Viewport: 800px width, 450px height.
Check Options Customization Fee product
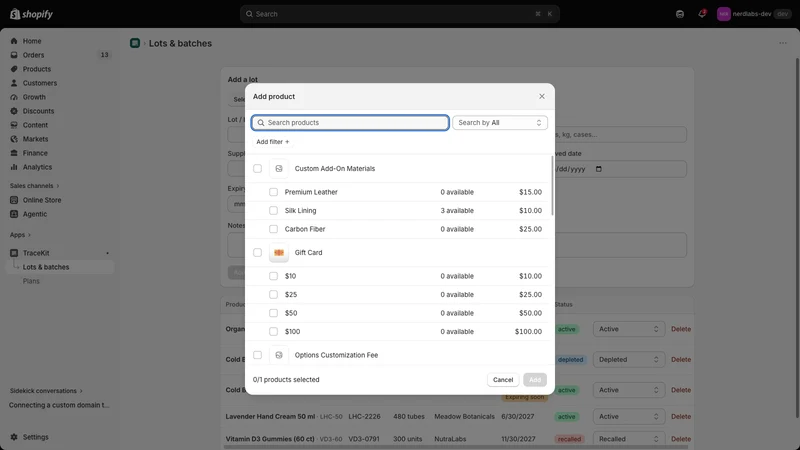click(x=258, y=355)
